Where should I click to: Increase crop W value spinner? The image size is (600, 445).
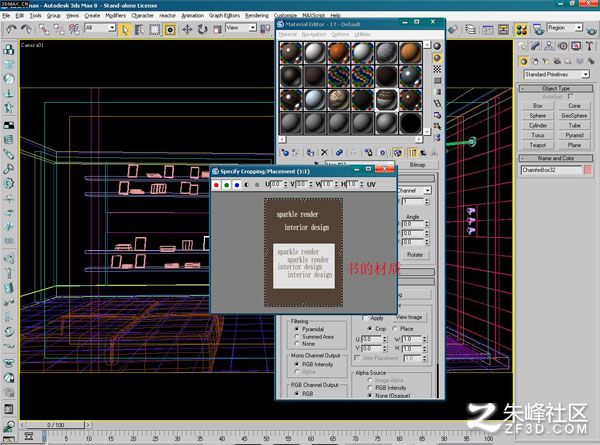tap(425, 337)
